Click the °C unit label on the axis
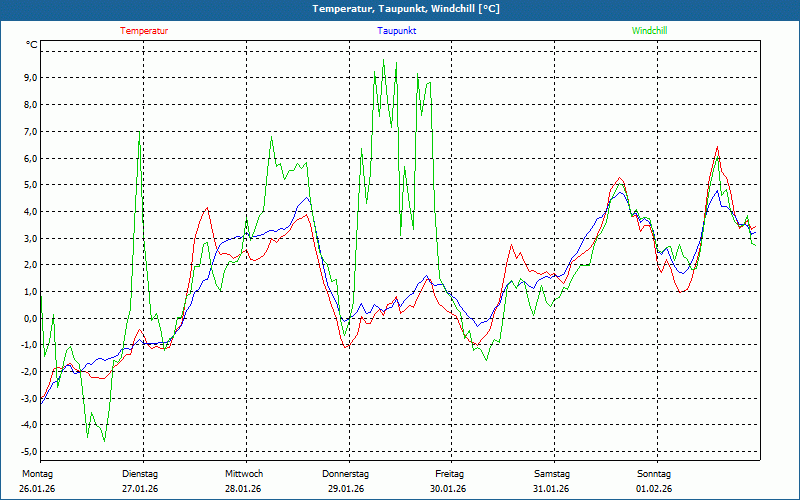The width and height of the screenshot is (800, 500). point(32,45)
